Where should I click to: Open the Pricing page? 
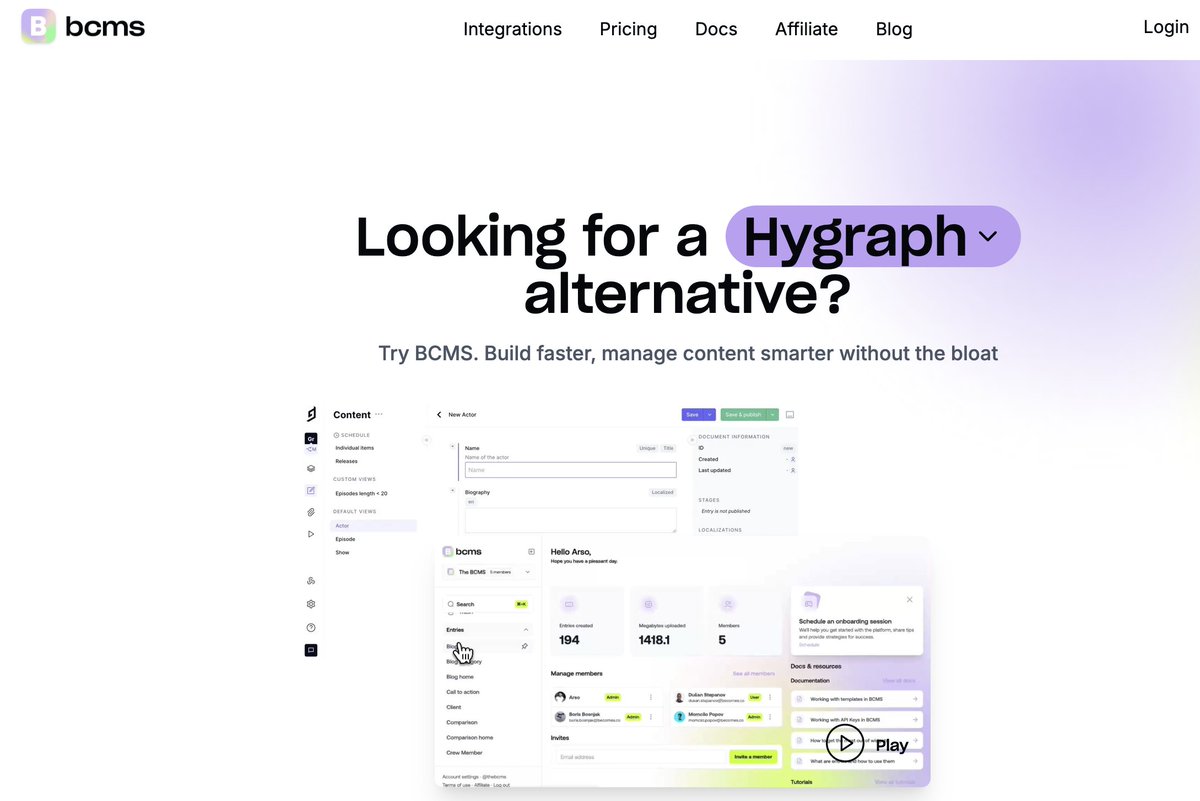point(628,29)
